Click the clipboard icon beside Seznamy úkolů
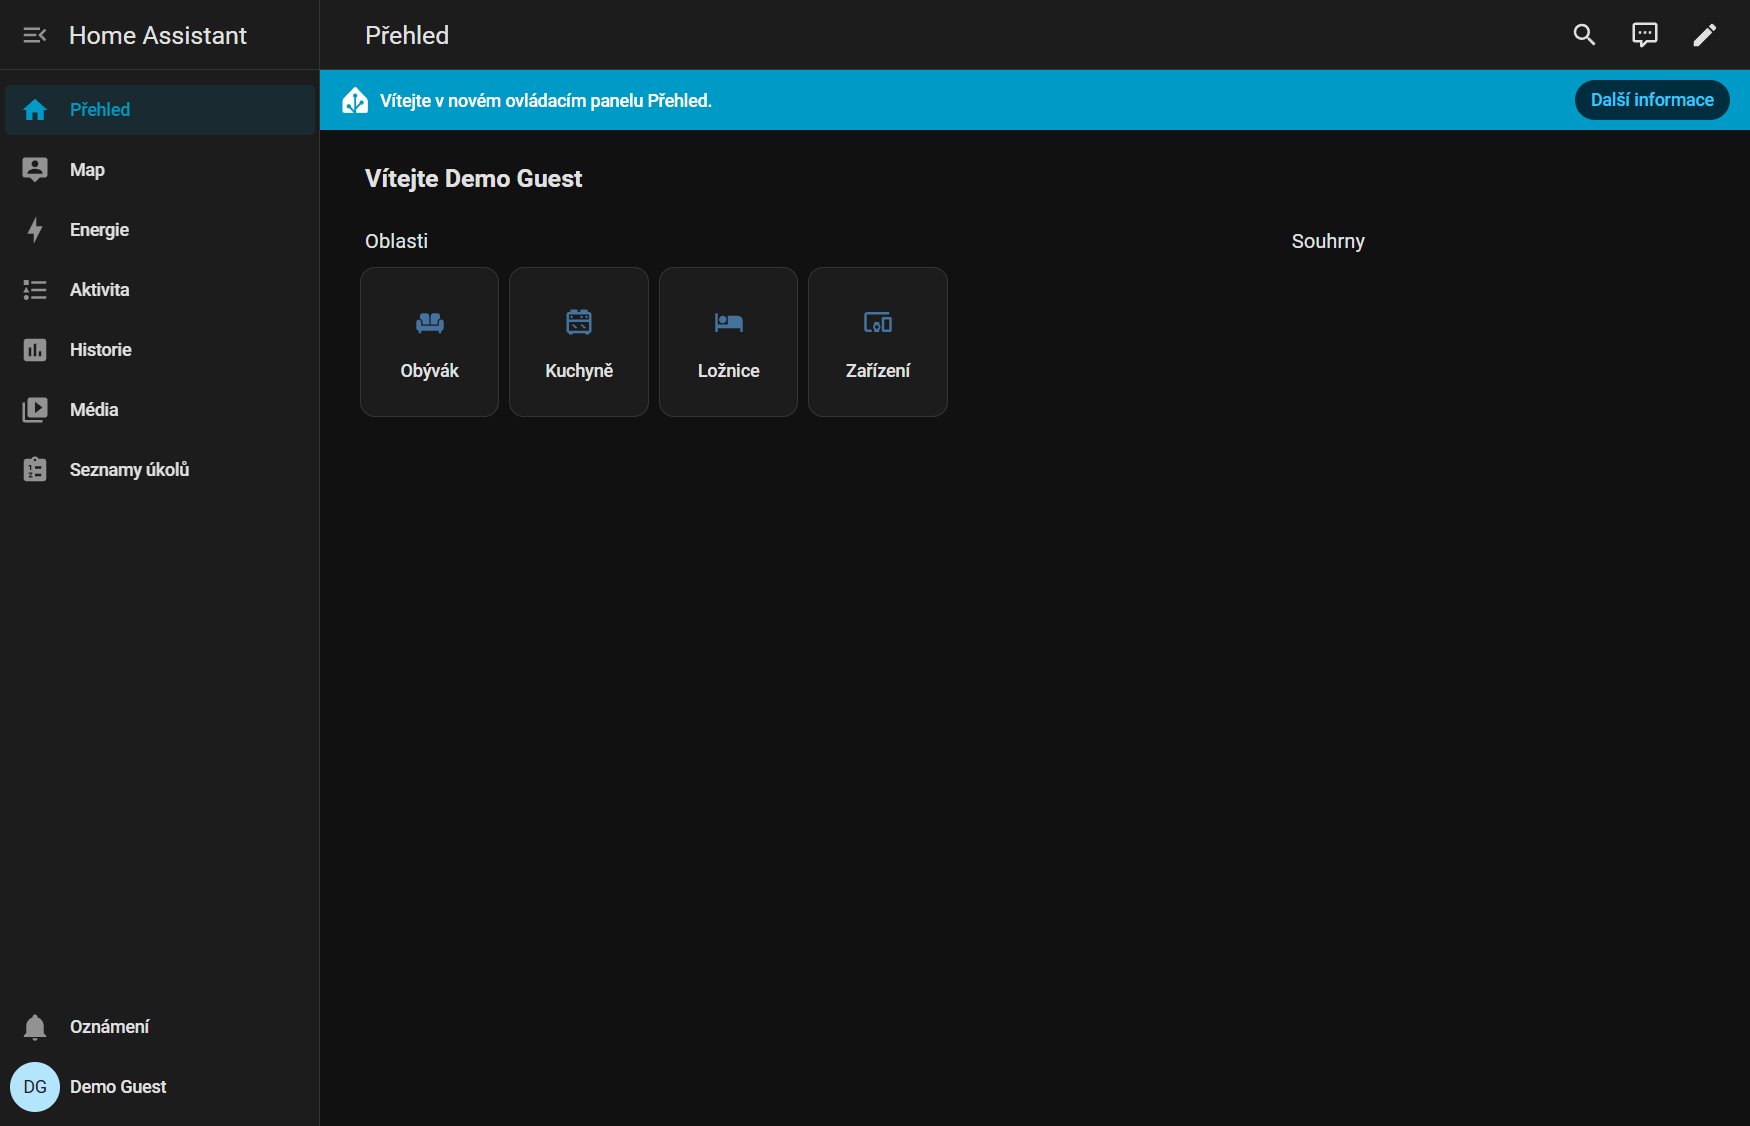Viewport: 1750px width, 1126px height. (35, 470)
